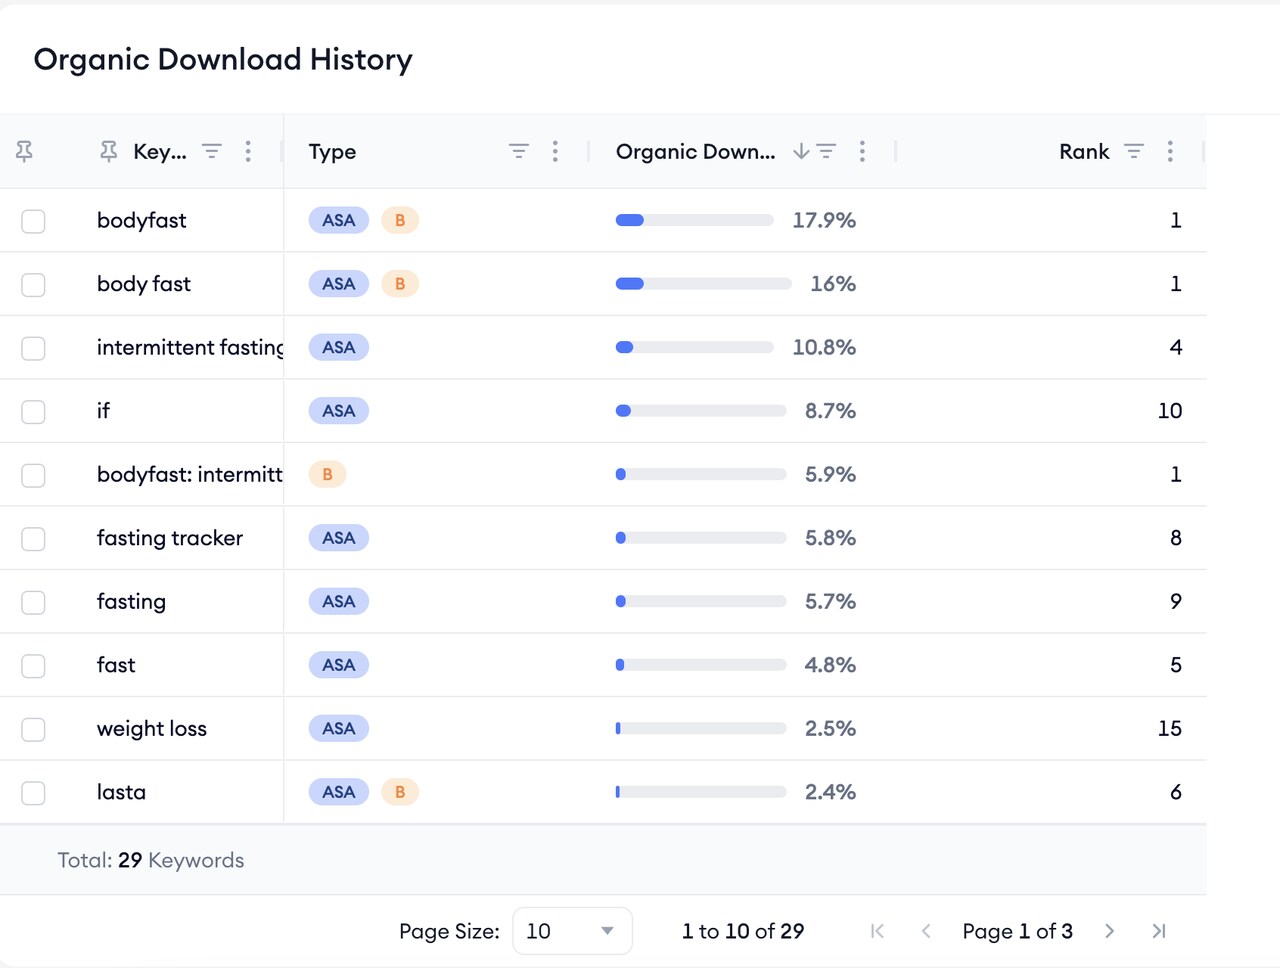Viewport: 1280px width, 968px height.
Task: Click the Total: 29 Keywords text
Action: click(151, 860)
